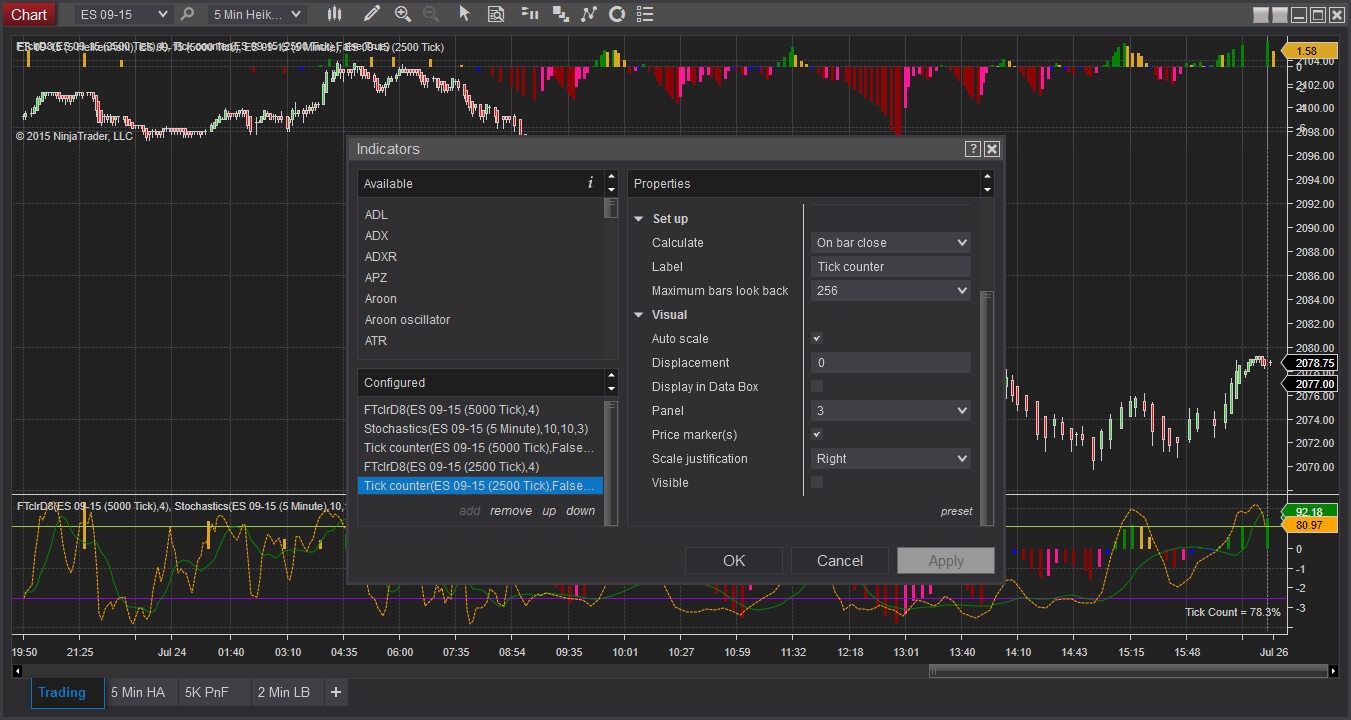
Task: Click the Chart Trader toolbar icon
Action: coord(530,14)
